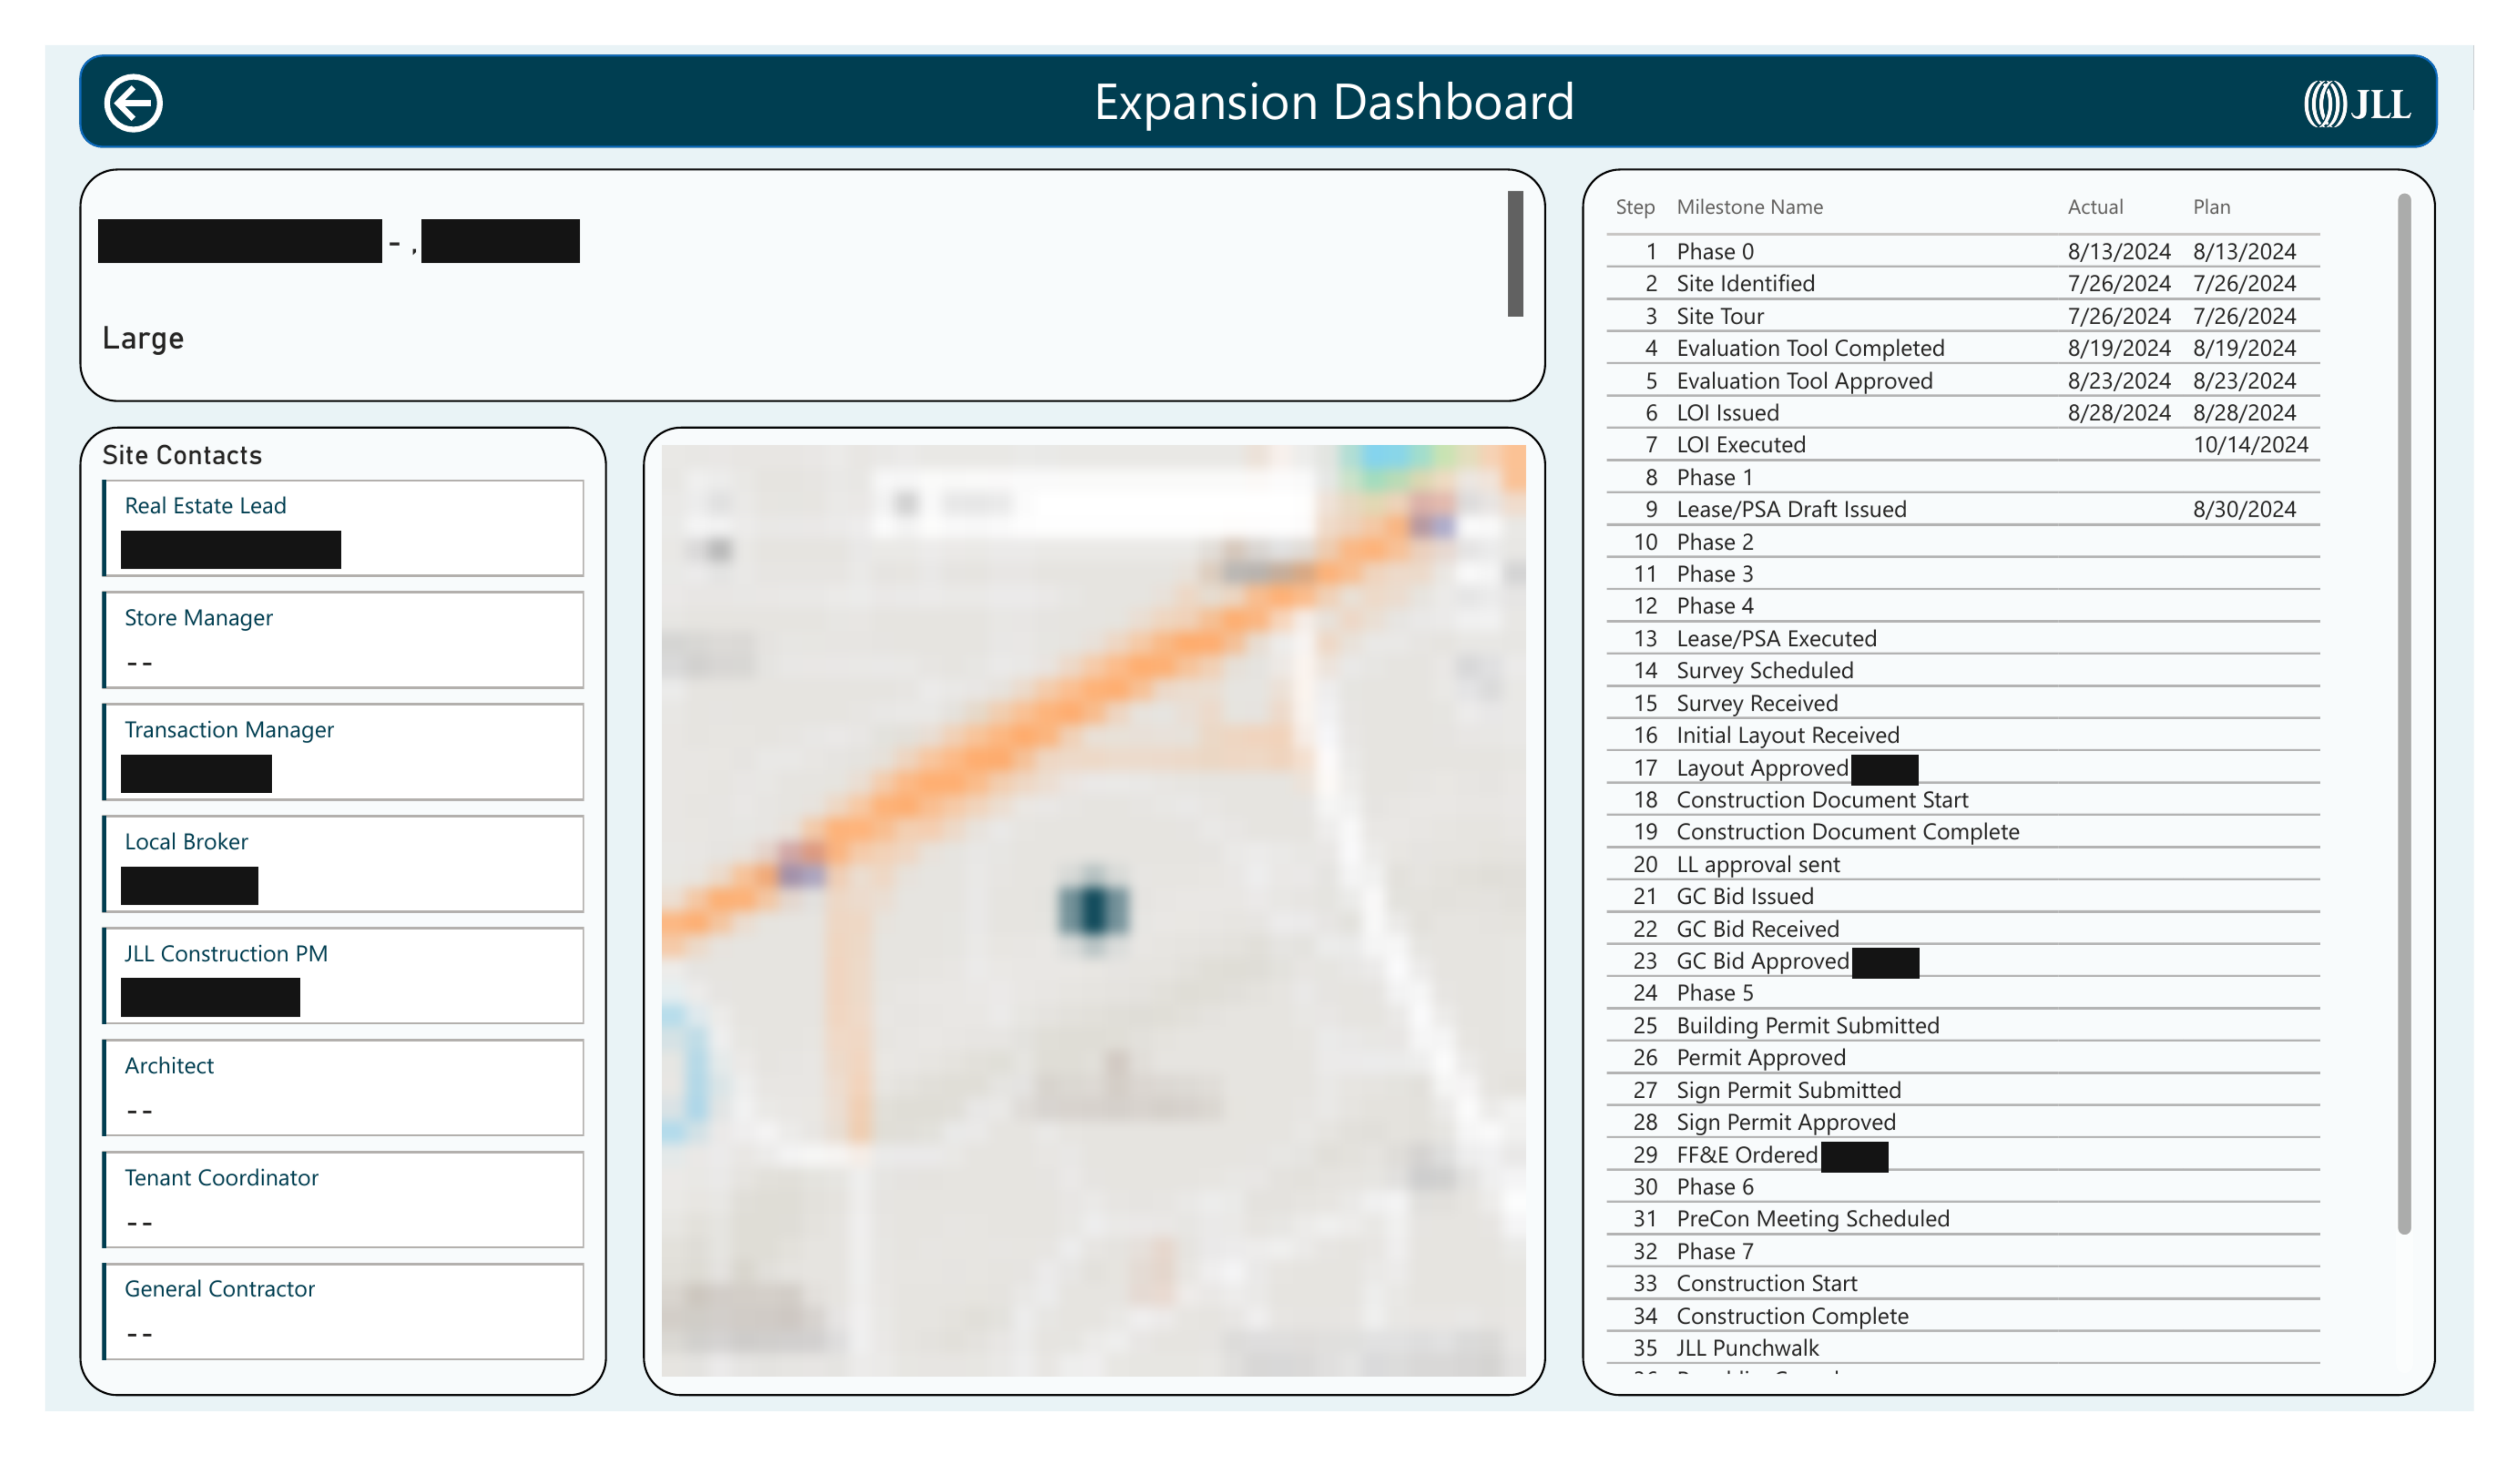Sort by Step column header
Viewport: 2520px width, 1457px height.
(x=1635, y=207)
